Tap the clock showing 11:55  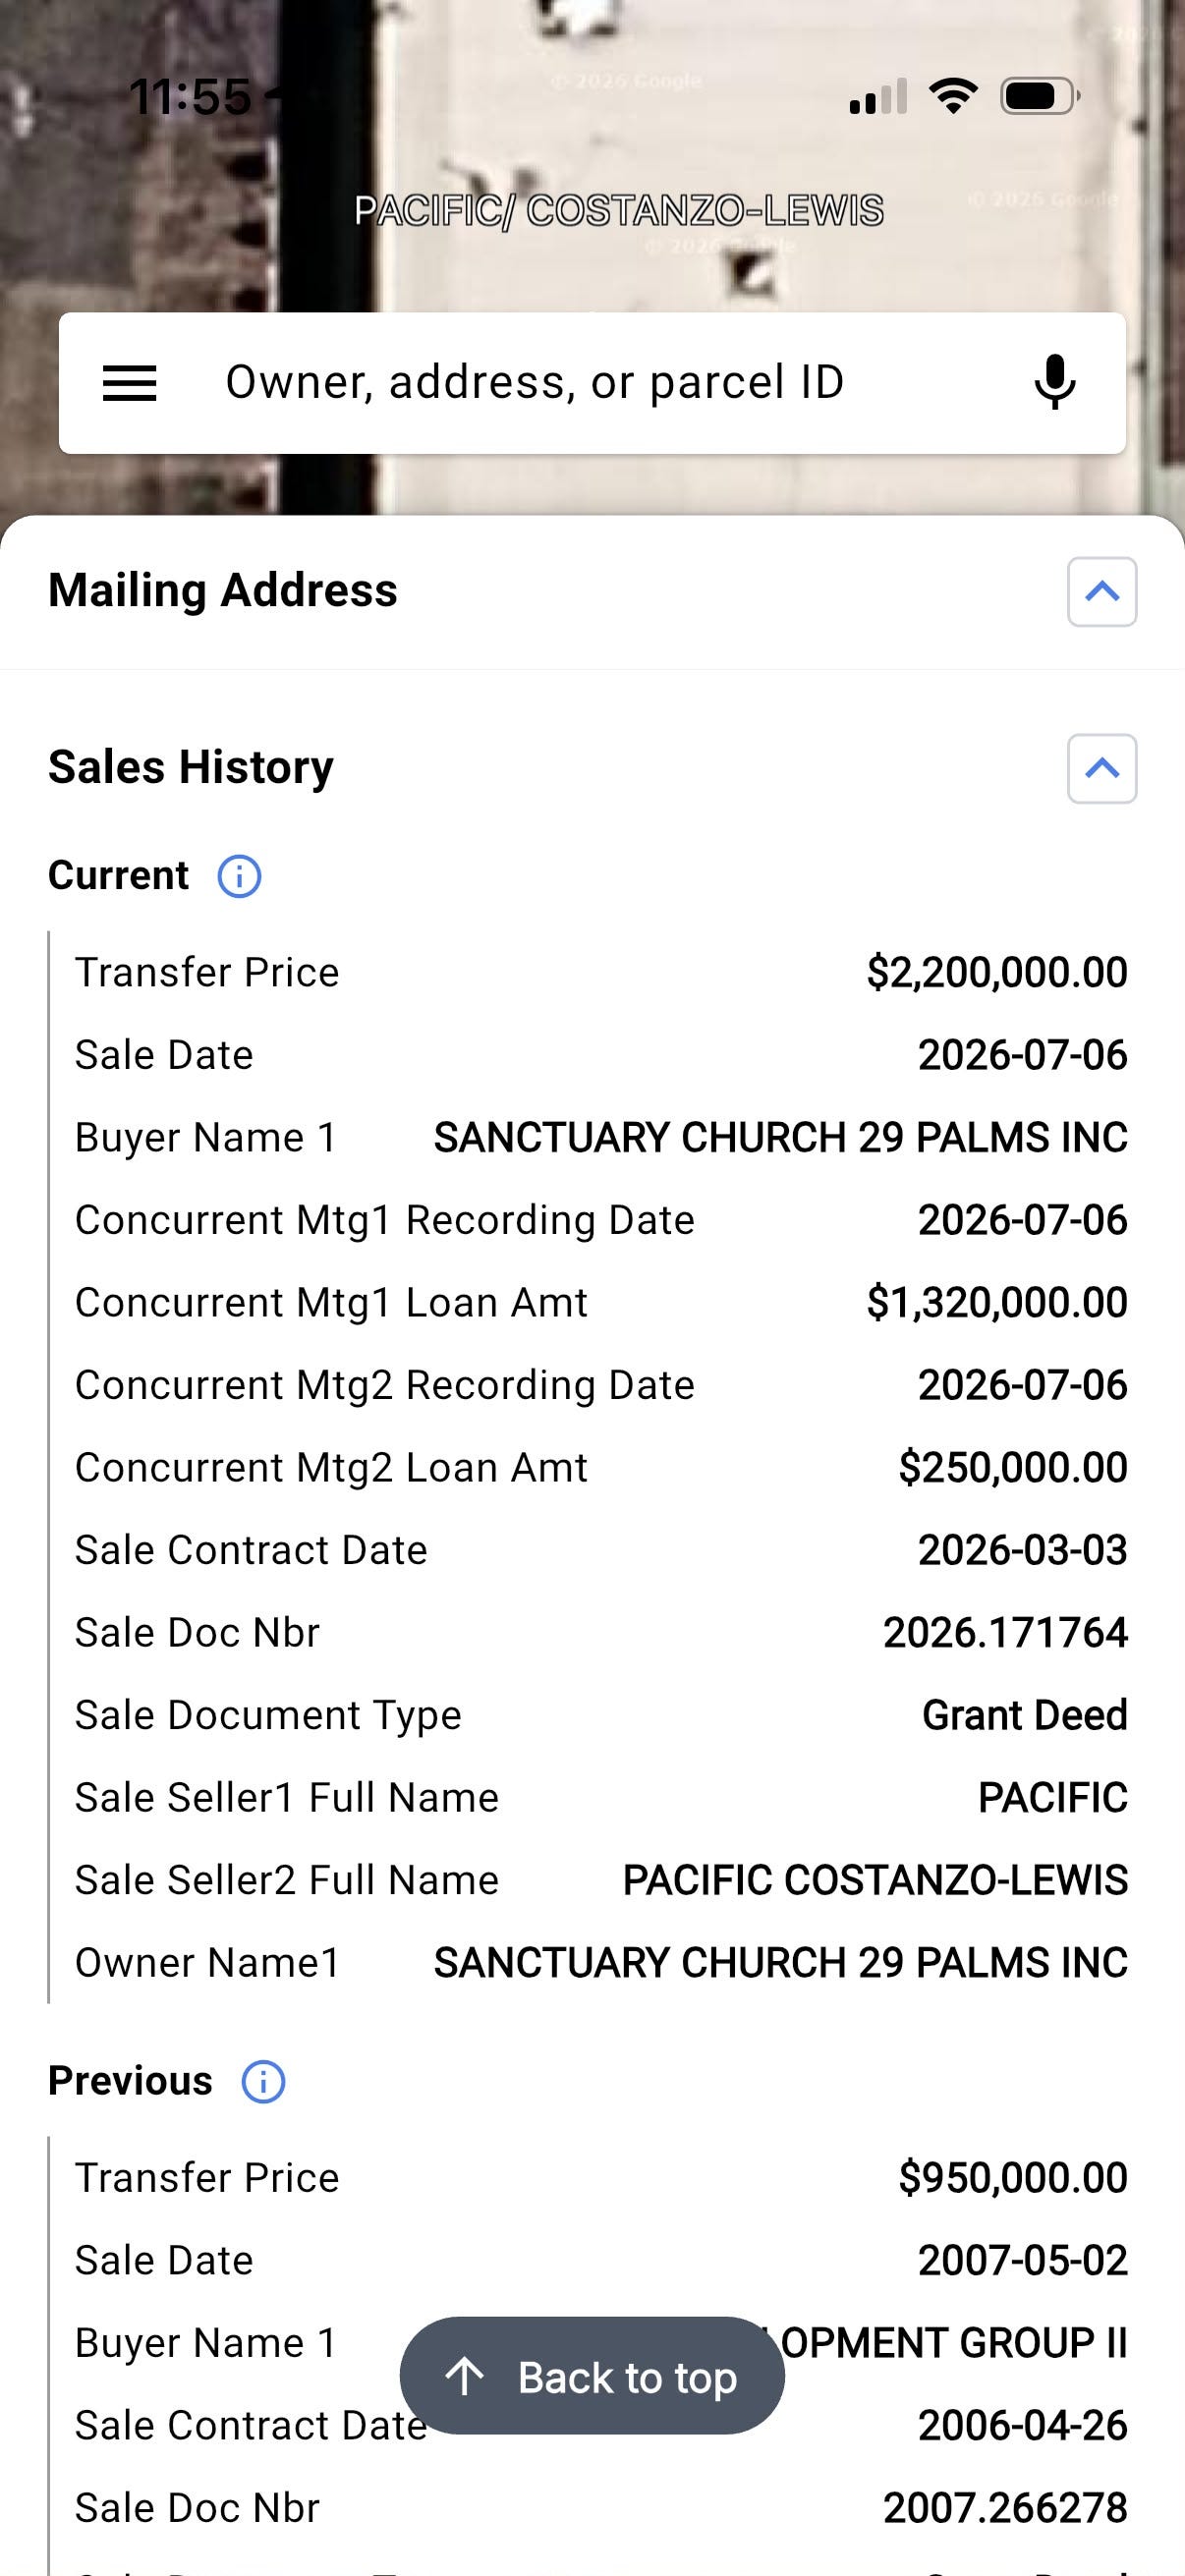[190, 97]
